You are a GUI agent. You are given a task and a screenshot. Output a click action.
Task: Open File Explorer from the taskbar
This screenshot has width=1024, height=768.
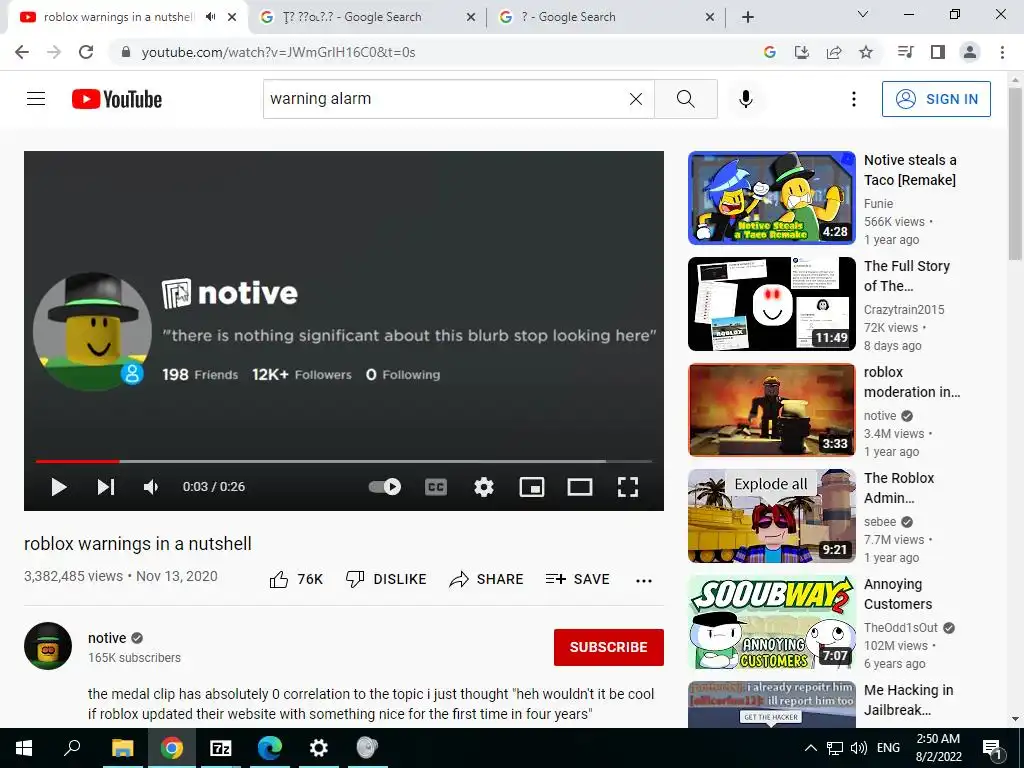tap(122, 748)
